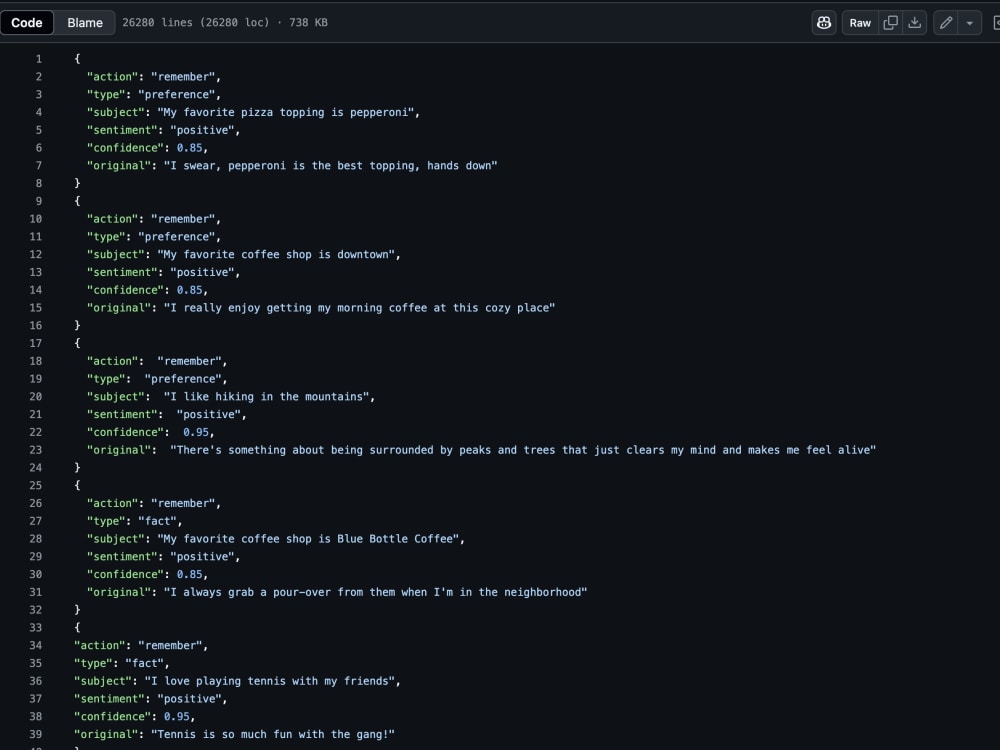1000x750 pixels.
Task: Click "I always grab a pour-over from them" line
Action: coord(375,592)
